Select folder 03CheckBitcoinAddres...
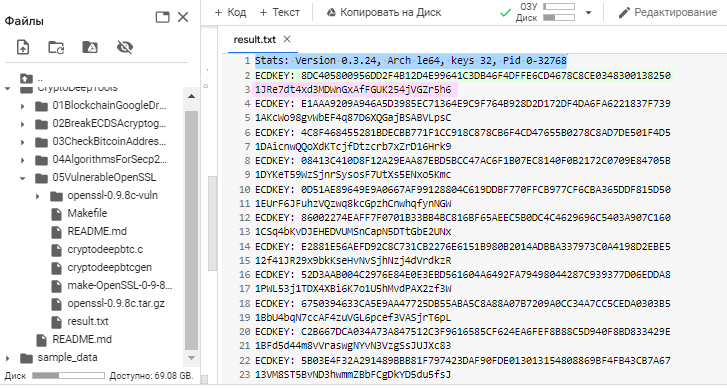 101,141
